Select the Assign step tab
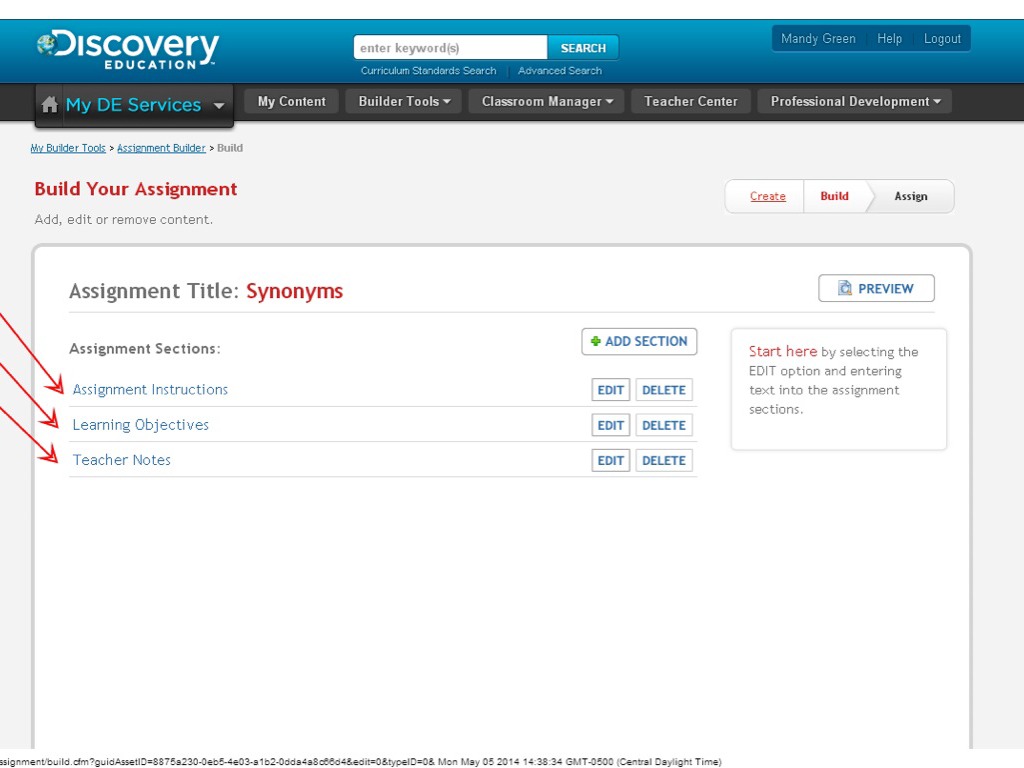 point(910,196)
